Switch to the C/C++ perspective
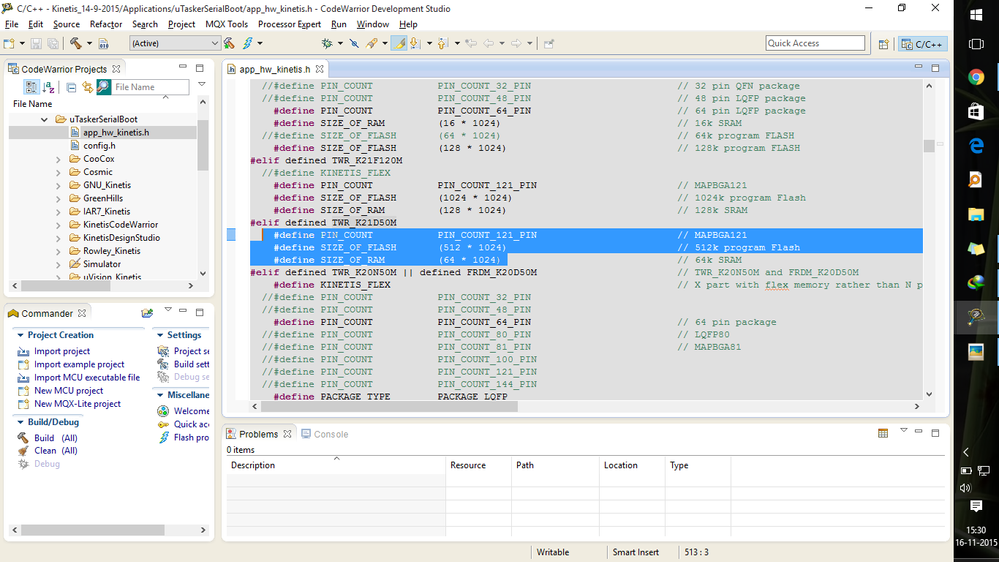This screenshot has height=562, width=999. tap(922, 44)
